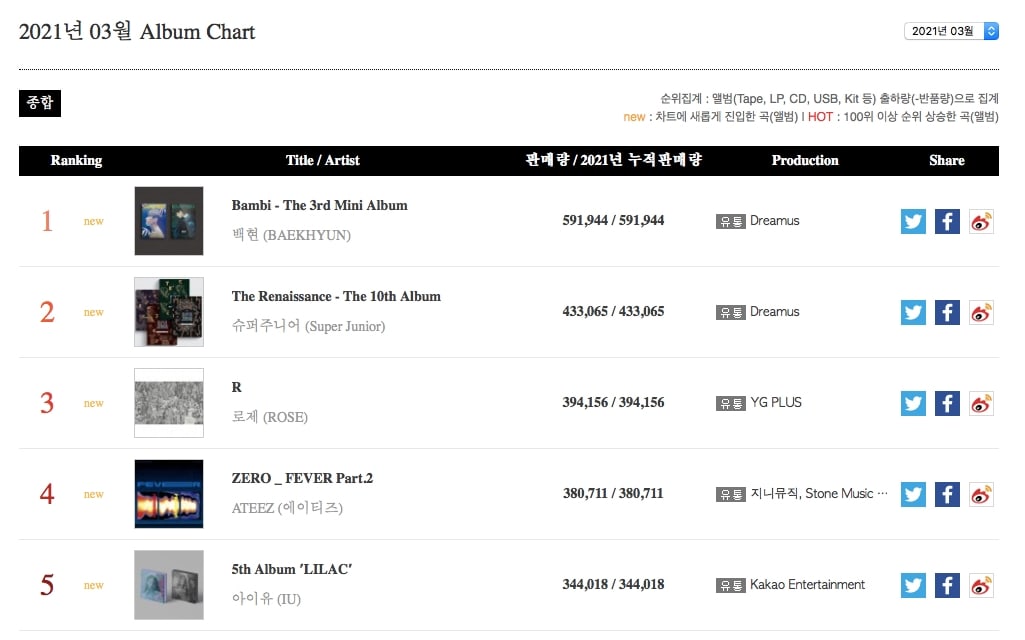
Task: Share LILAC album on Twitter
Action: [913, 585]
